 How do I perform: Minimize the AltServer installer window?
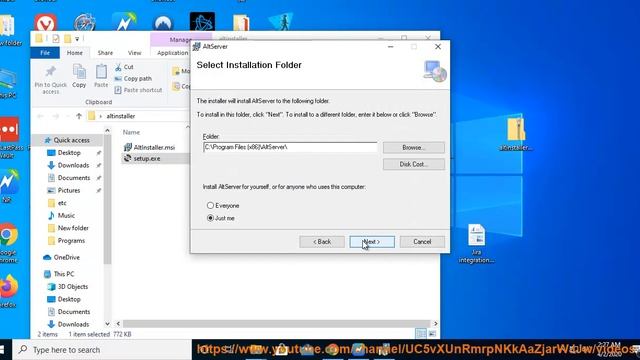click(391, 47)
